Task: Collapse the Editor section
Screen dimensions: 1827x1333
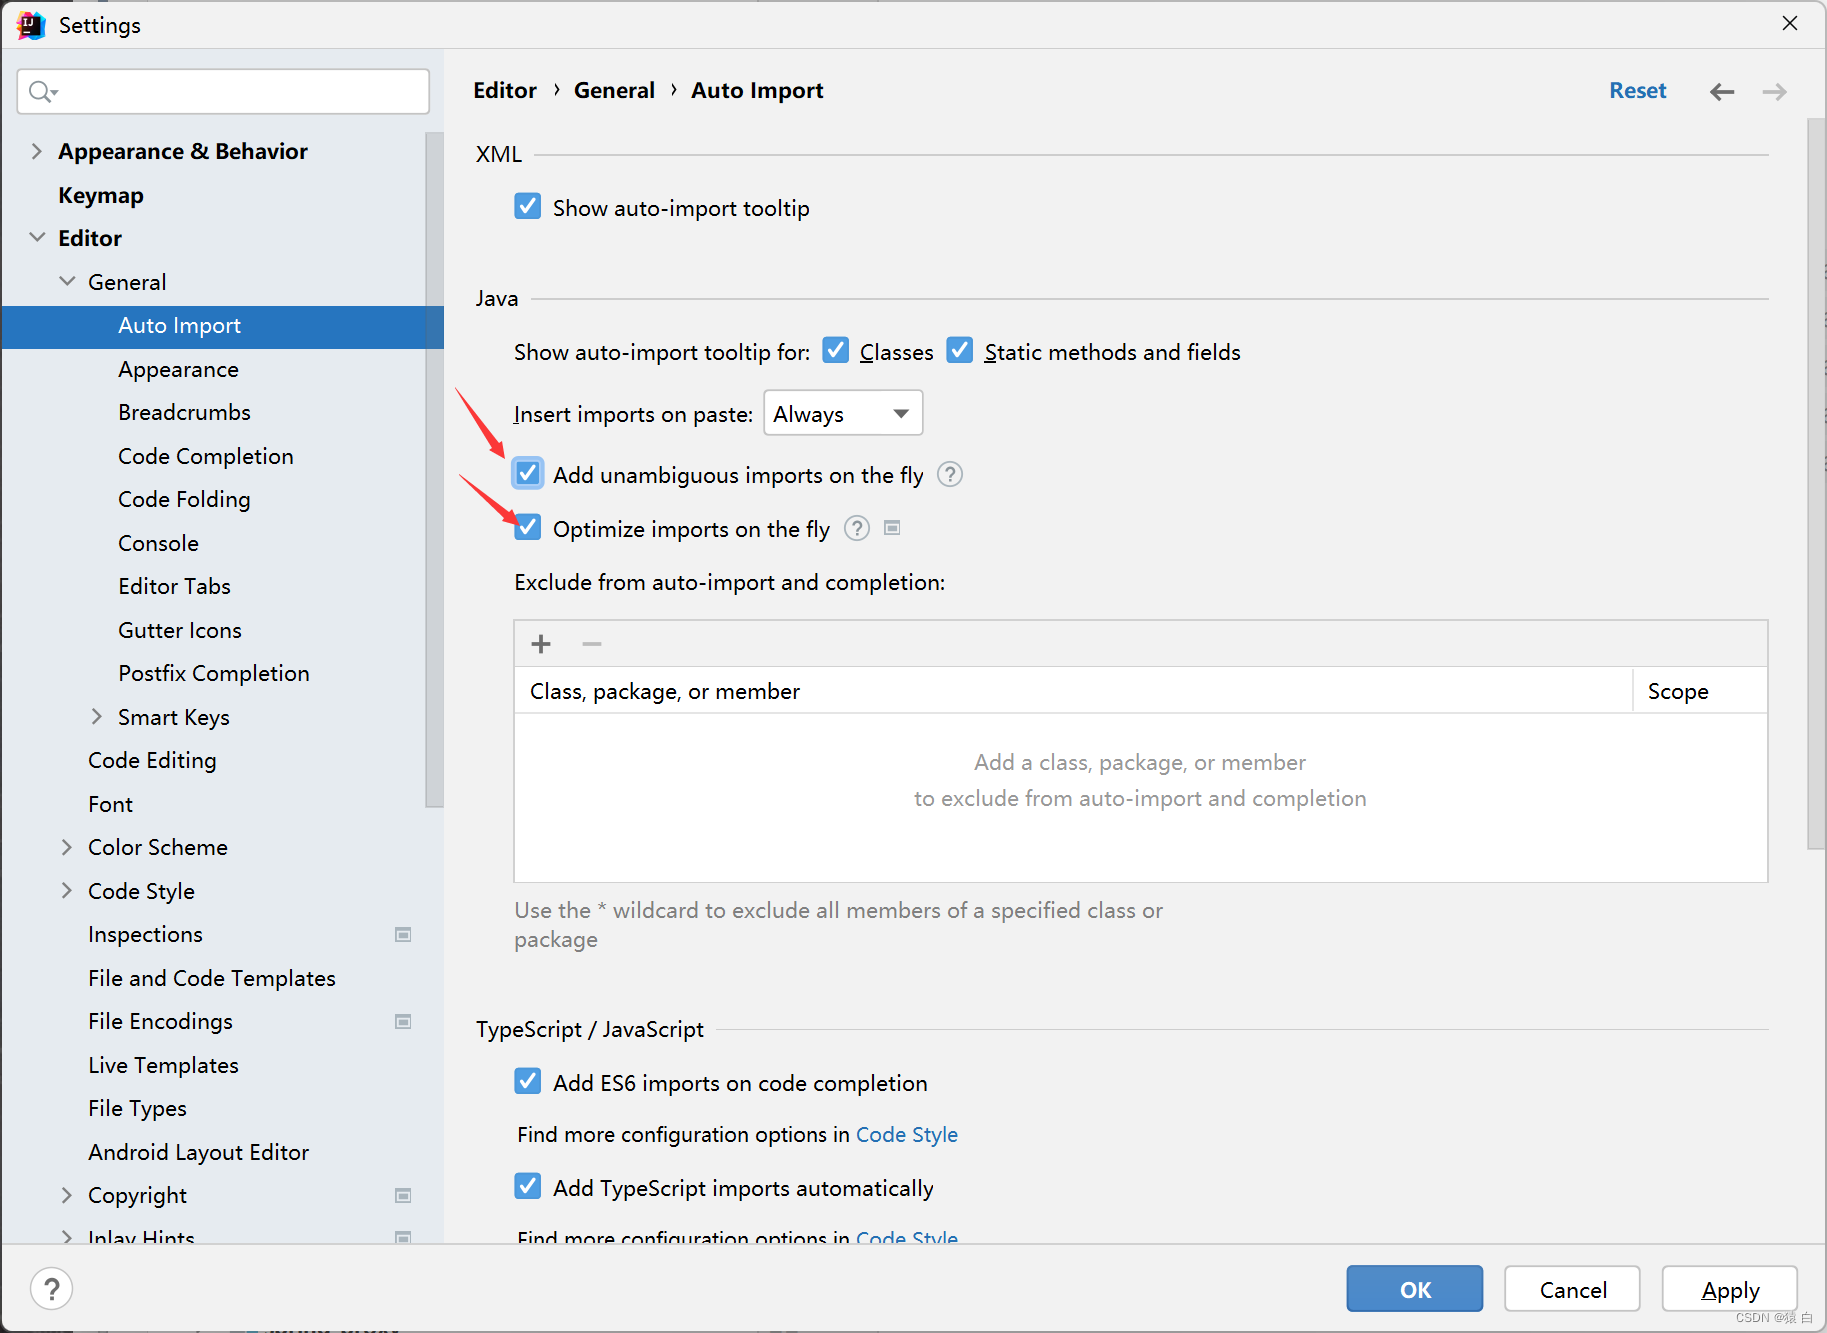Action: (37, 238)
